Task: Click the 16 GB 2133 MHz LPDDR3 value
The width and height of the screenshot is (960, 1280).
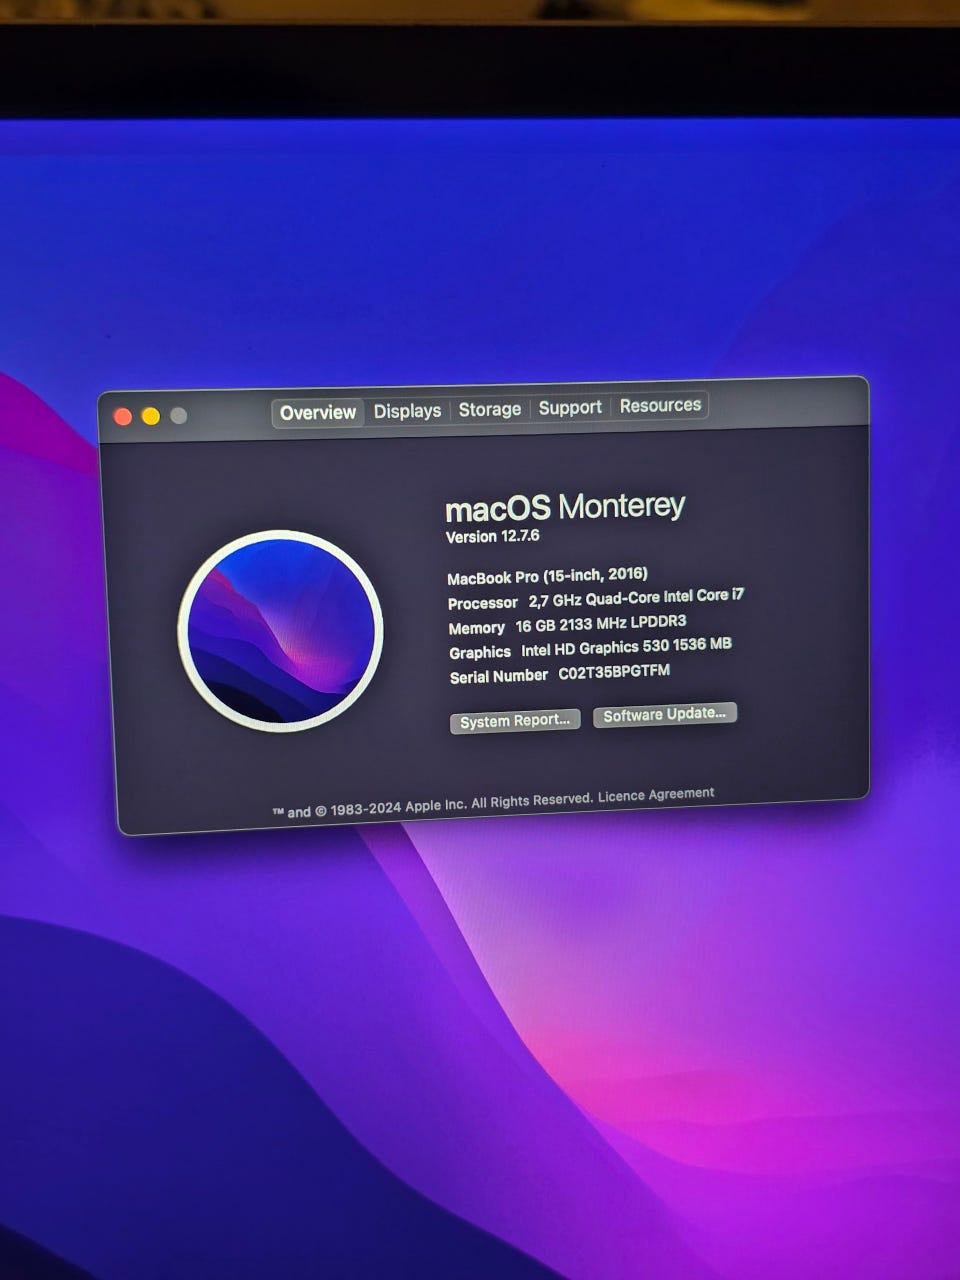Action: tap(601, 624)
